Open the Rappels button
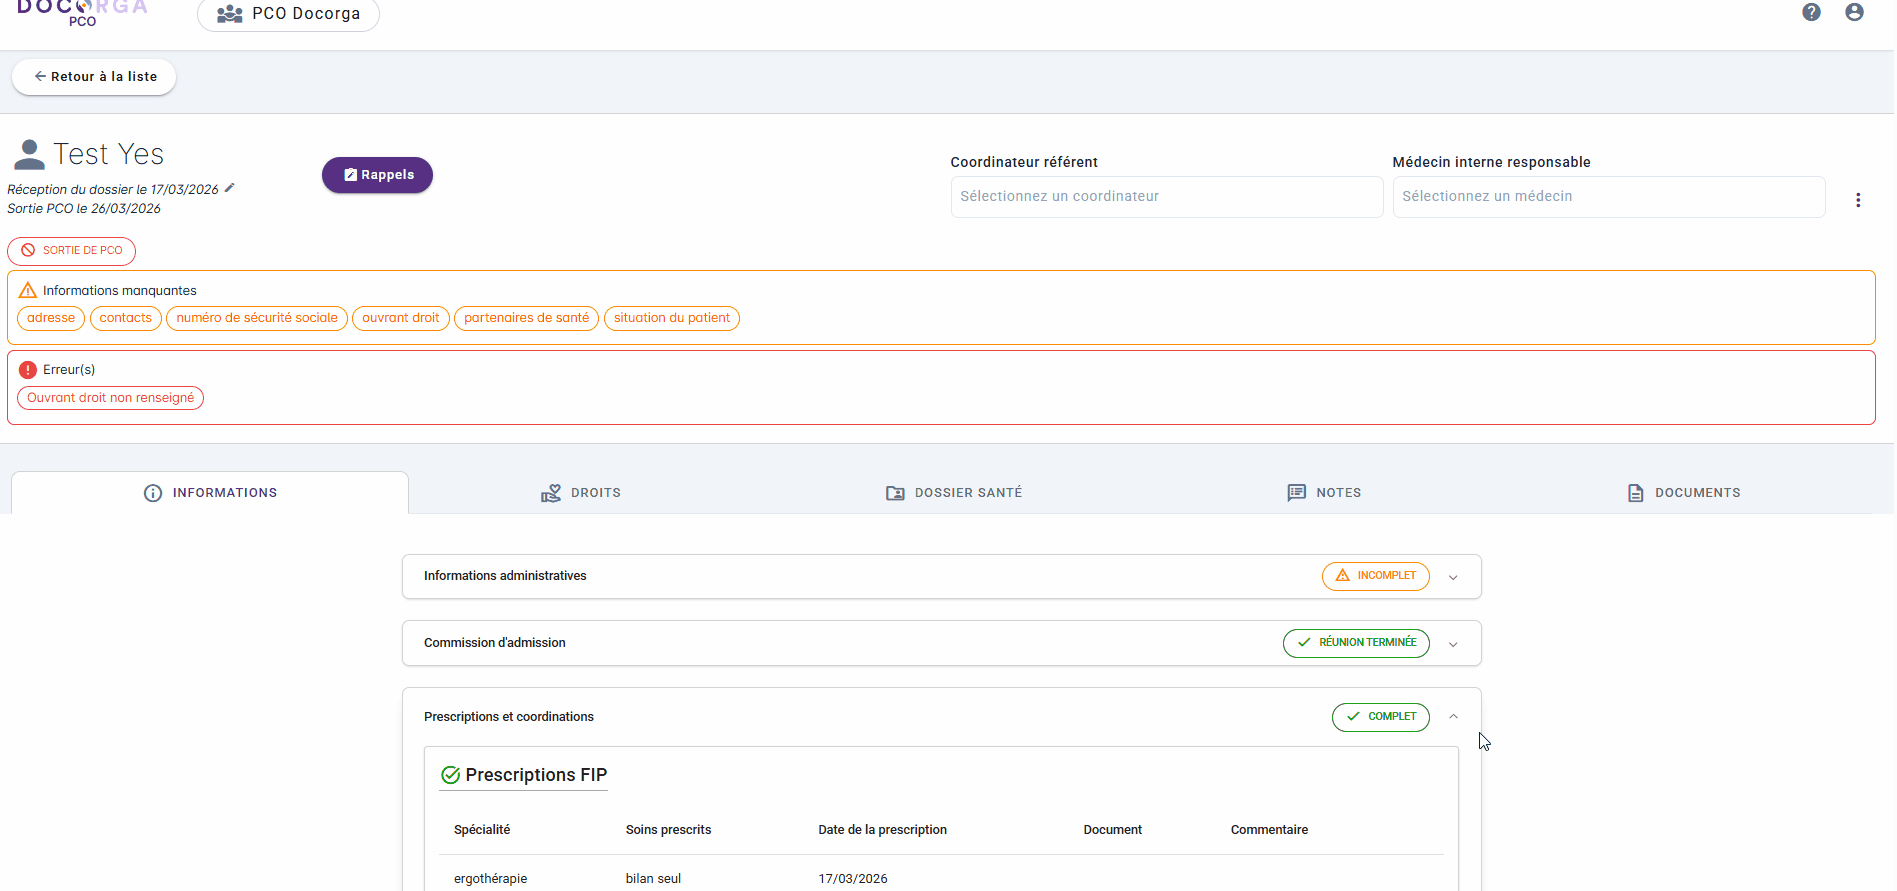The width and height of the screenshot is (1897, 891). pos(377,175)
